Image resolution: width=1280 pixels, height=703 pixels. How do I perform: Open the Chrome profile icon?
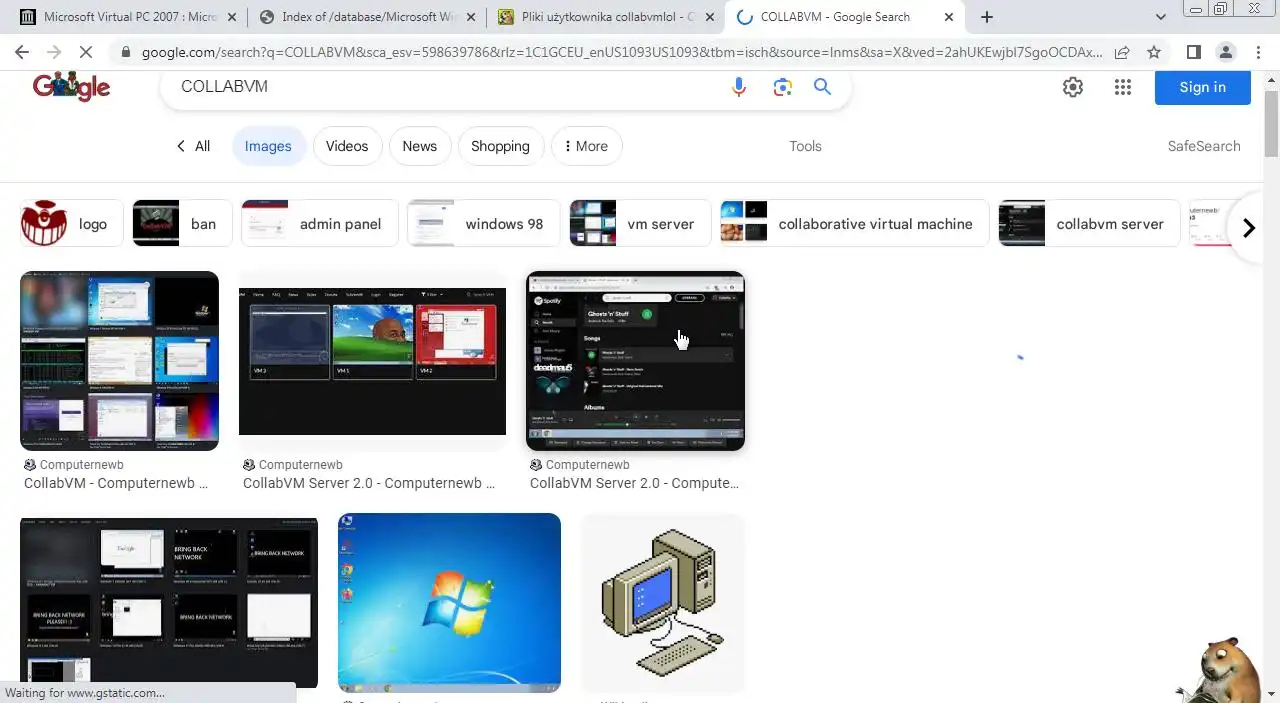click(x=1225, y=52)
